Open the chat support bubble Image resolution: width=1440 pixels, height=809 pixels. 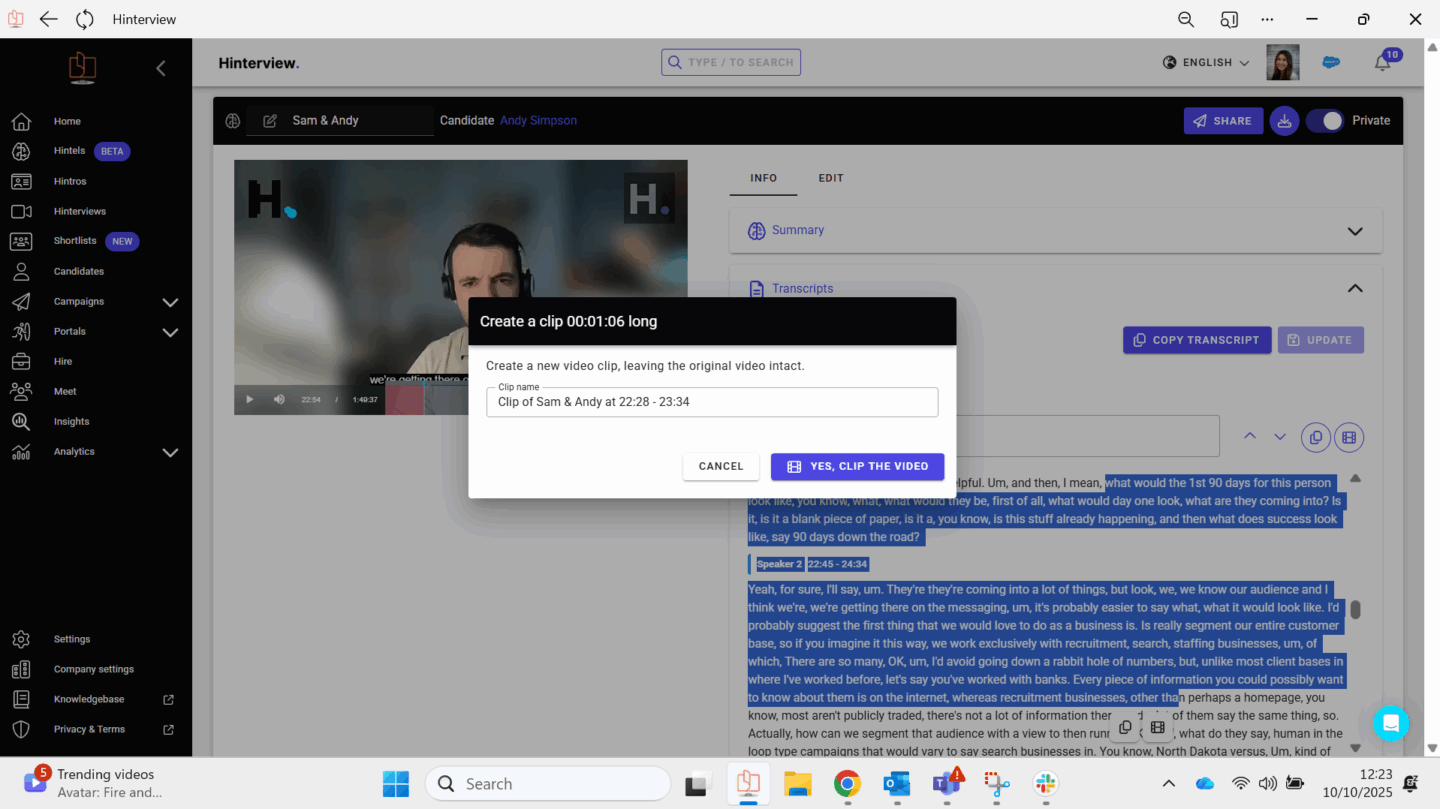[x=1390, y=723]
